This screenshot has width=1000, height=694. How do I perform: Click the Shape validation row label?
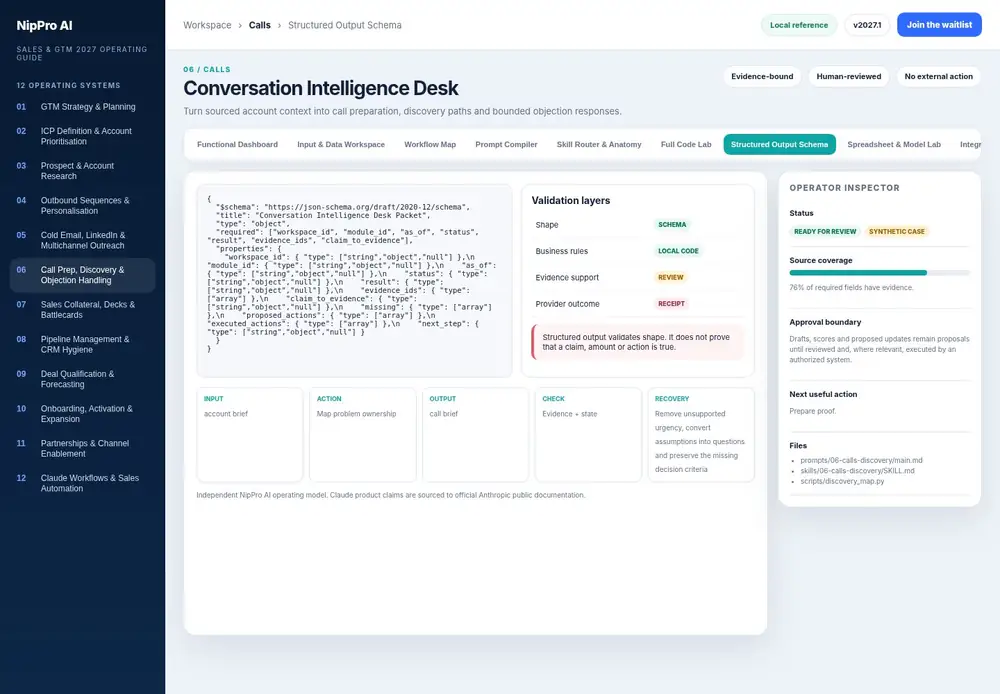click(x=547, y=225)
